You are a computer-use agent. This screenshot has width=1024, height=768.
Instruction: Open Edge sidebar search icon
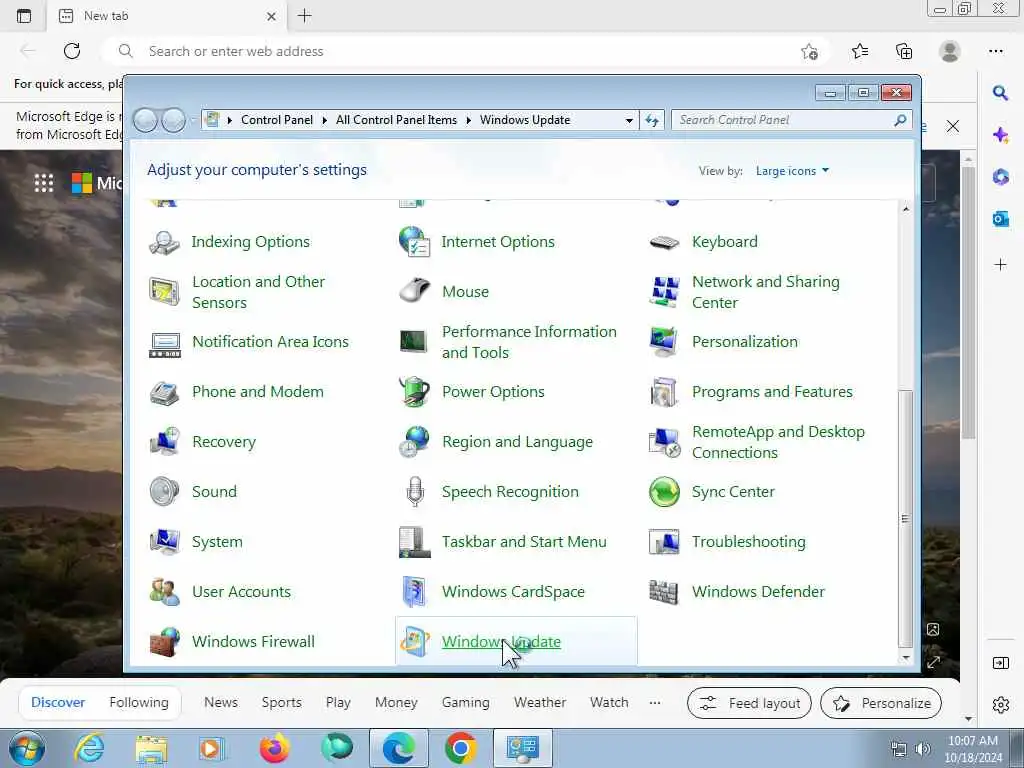1000,93
